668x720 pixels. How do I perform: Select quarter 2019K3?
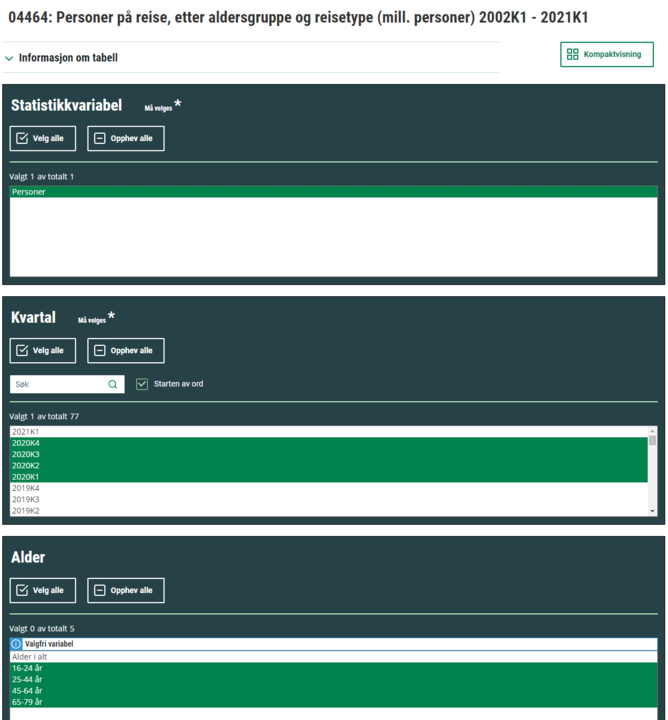pos(329,499)
